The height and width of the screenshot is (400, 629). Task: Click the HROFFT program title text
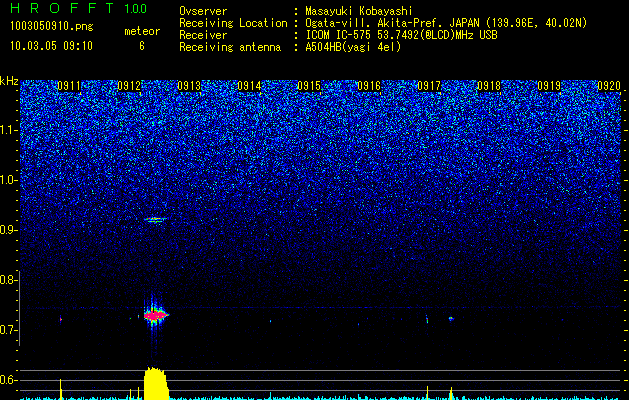tap(62, 8)
